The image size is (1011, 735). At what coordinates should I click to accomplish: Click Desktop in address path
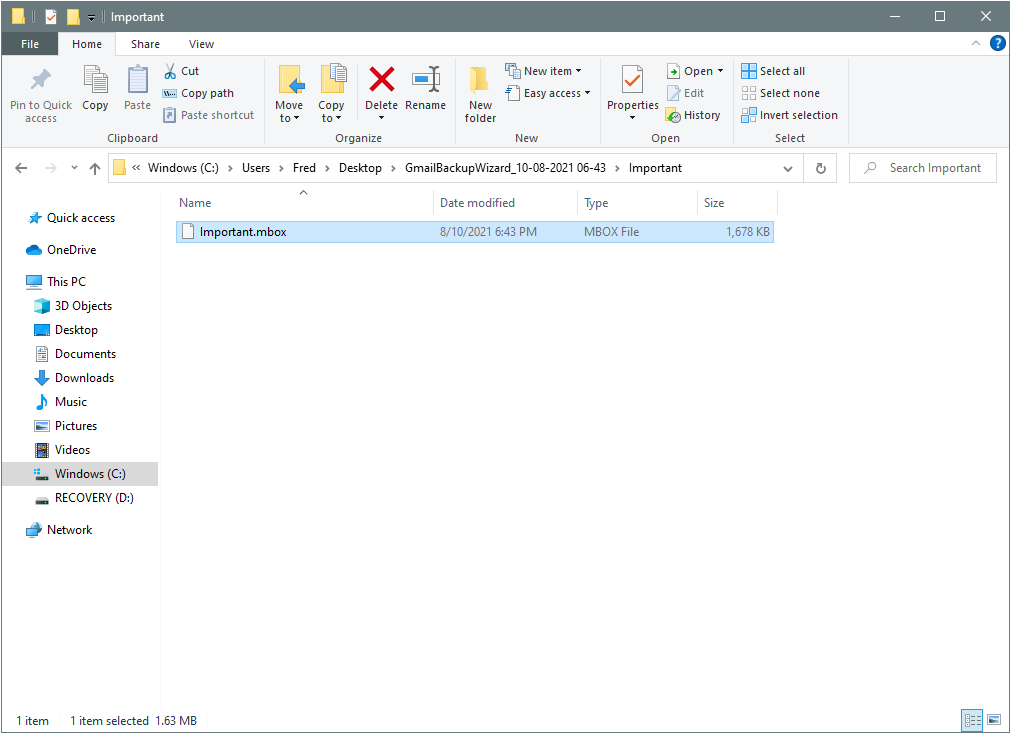[360, 168]
